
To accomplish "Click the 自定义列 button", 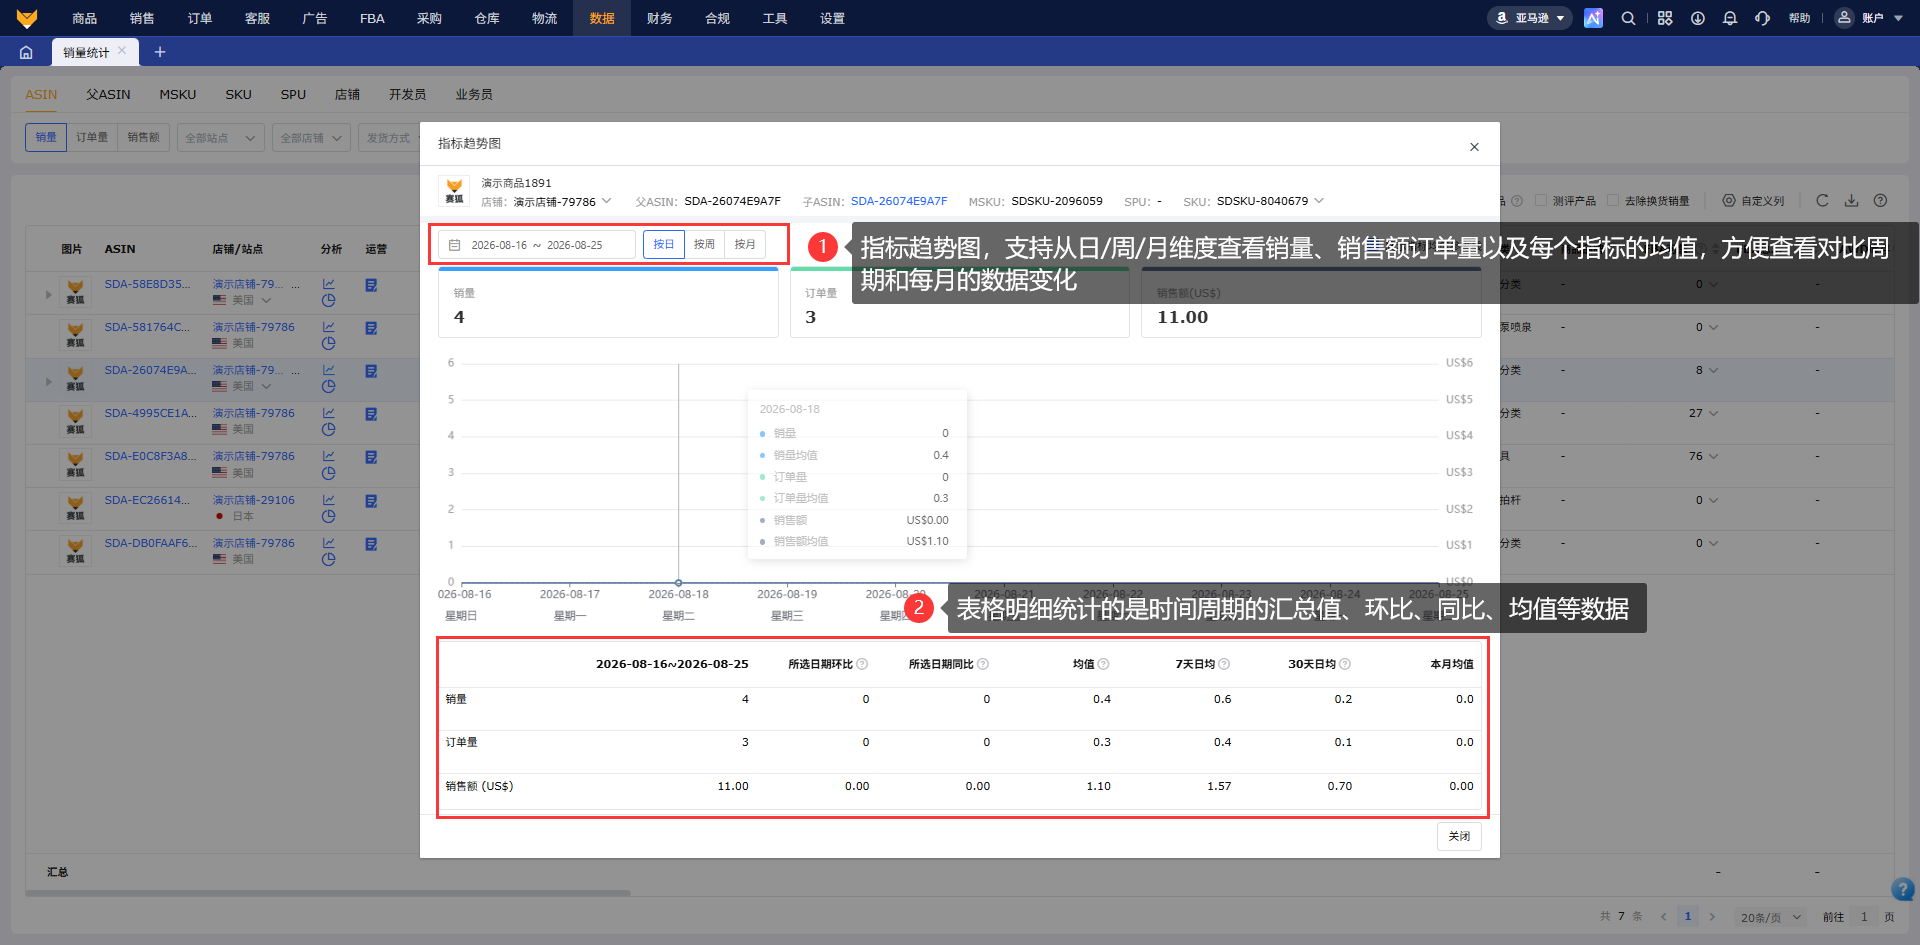I will (1754, 200).
